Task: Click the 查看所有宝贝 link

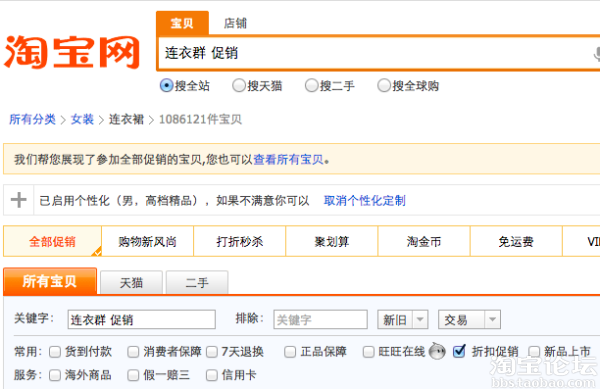Action: pos(288,160)
